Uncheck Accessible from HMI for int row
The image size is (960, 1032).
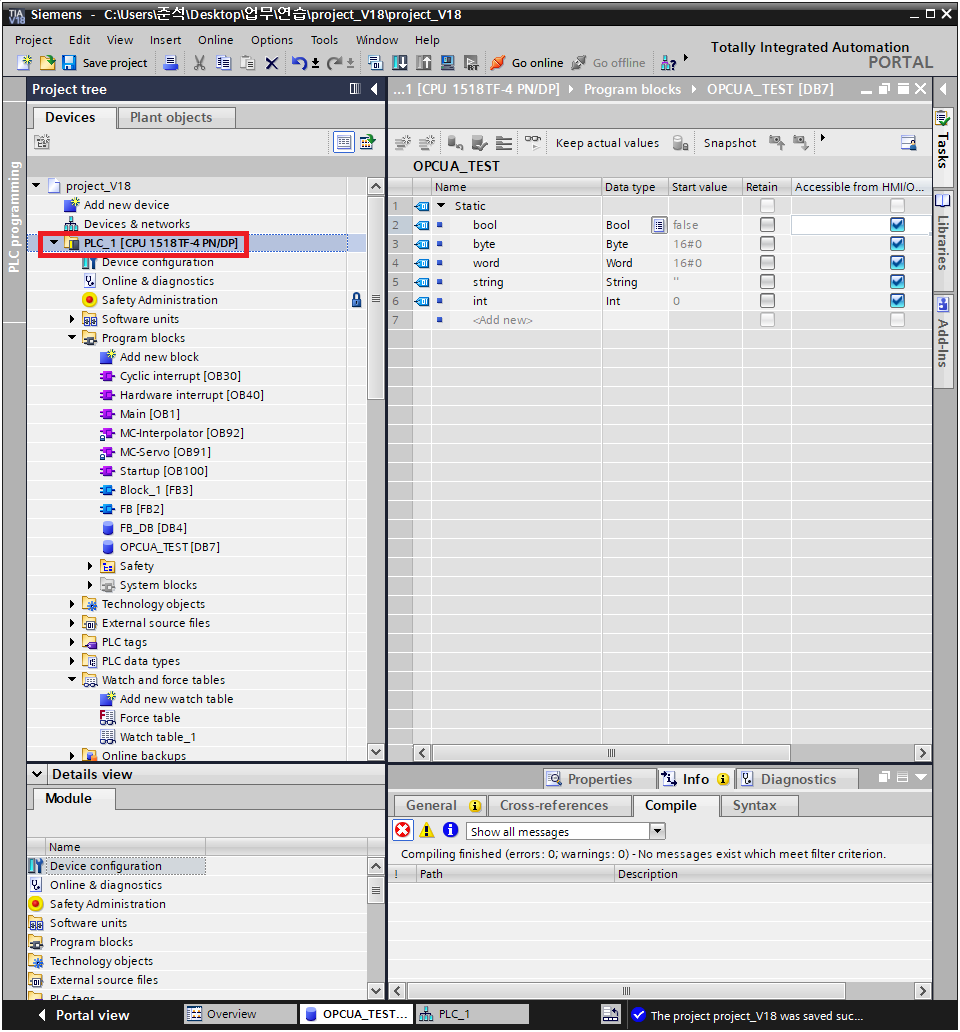pyautogui.click(x=897, y=301)
